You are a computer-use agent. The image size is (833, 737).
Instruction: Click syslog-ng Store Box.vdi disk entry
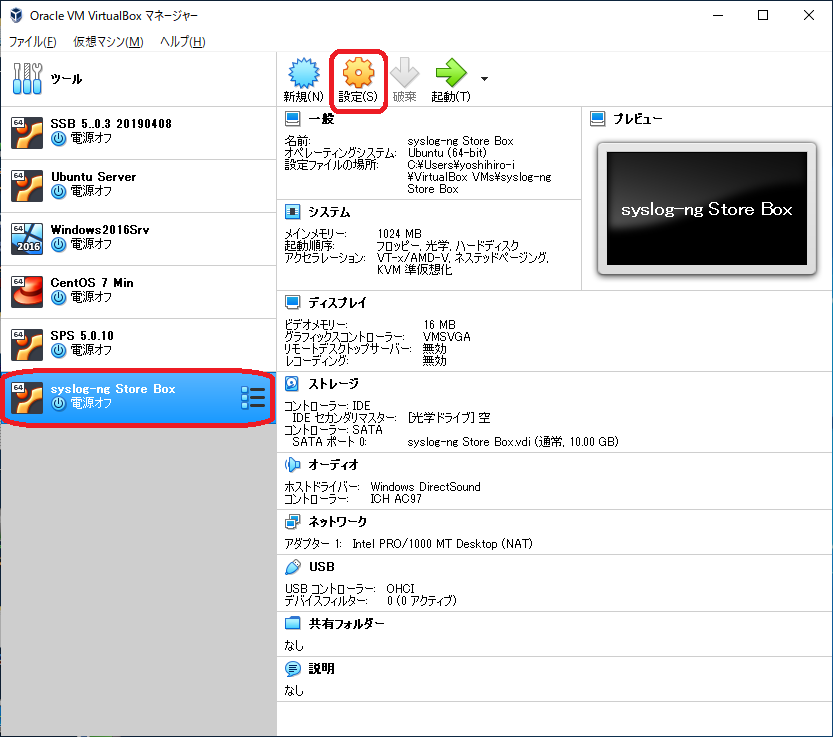click(x=513, y=442)
